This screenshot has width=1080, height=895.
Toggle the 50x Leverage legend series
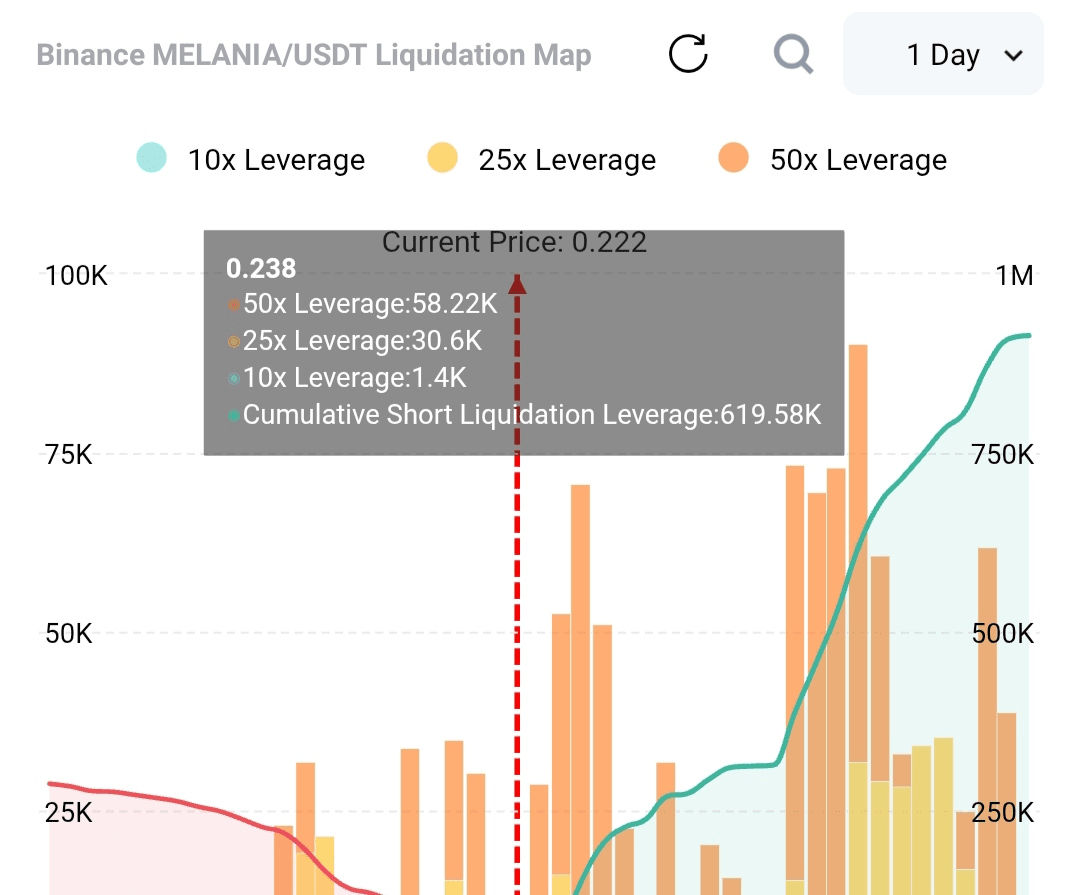tap(858, 160)
